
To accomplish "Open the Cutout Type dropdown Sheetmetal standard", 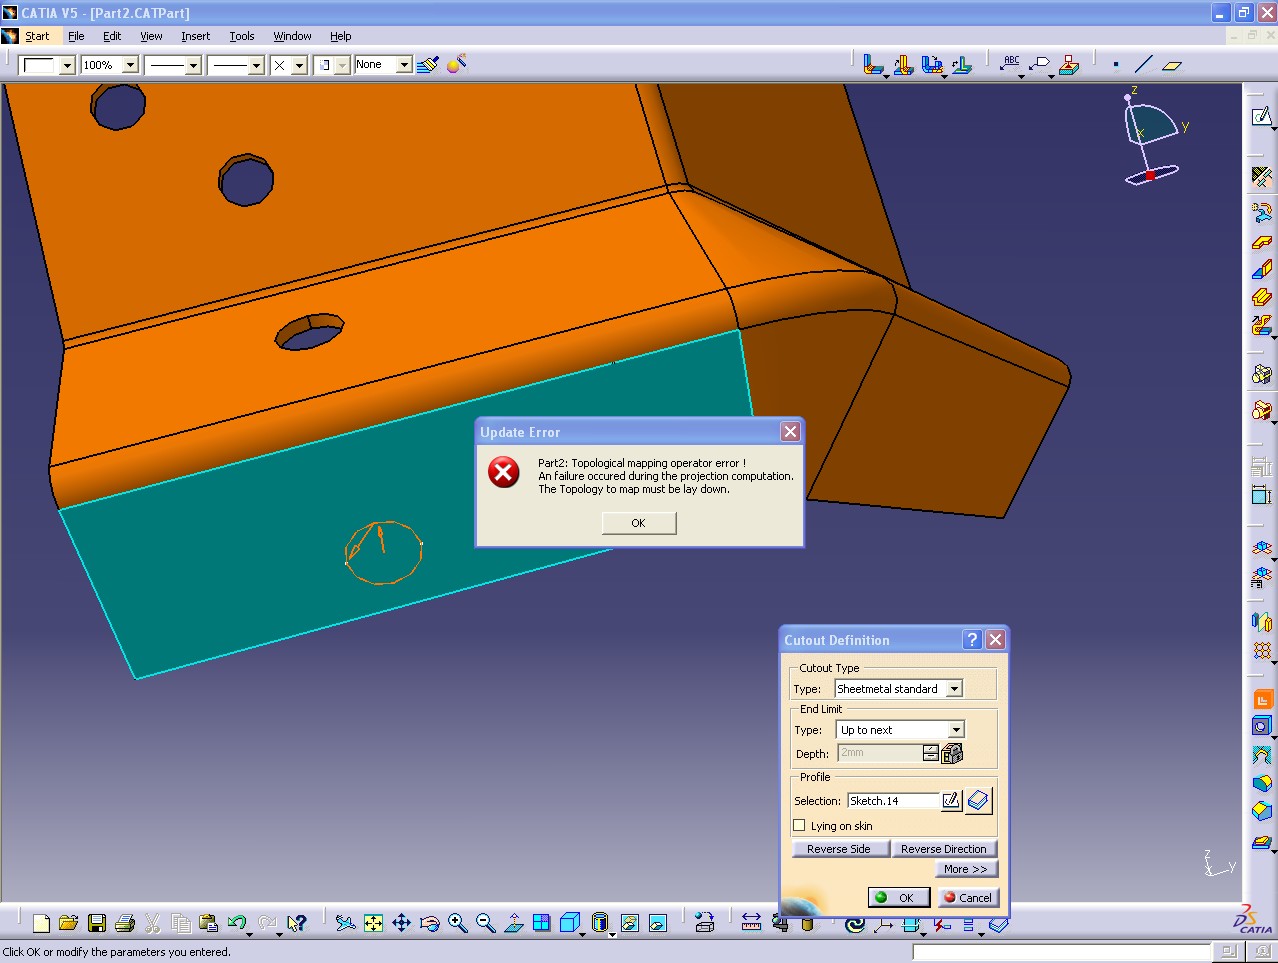I will 898,689.
